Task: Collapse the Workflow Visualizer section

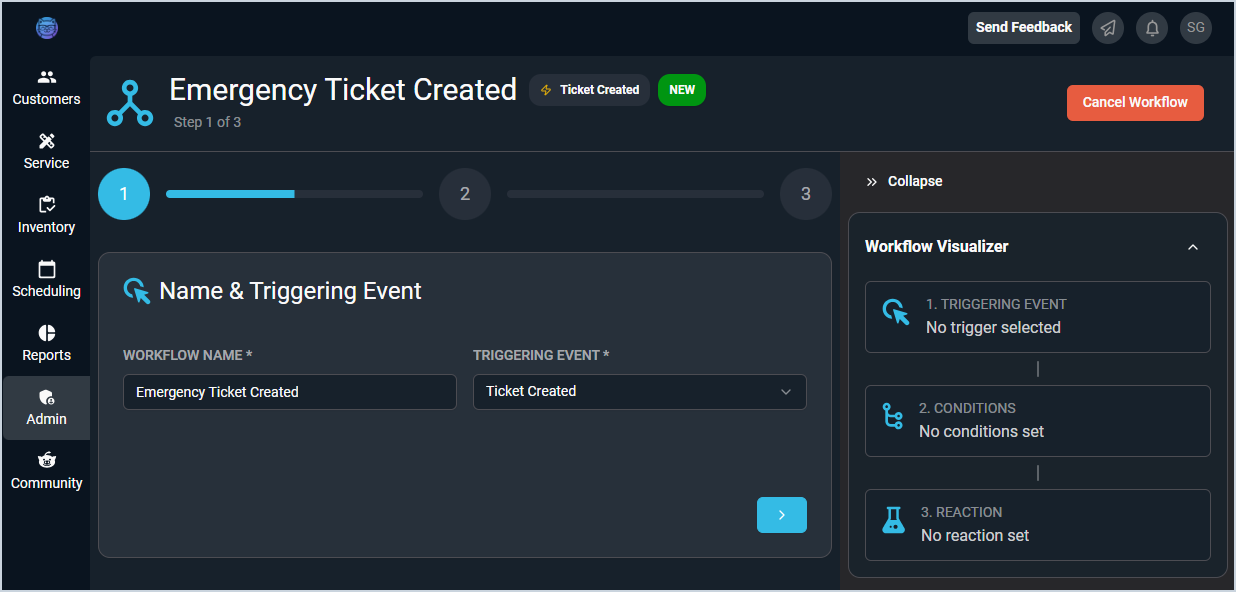Action: [1193, 247]
